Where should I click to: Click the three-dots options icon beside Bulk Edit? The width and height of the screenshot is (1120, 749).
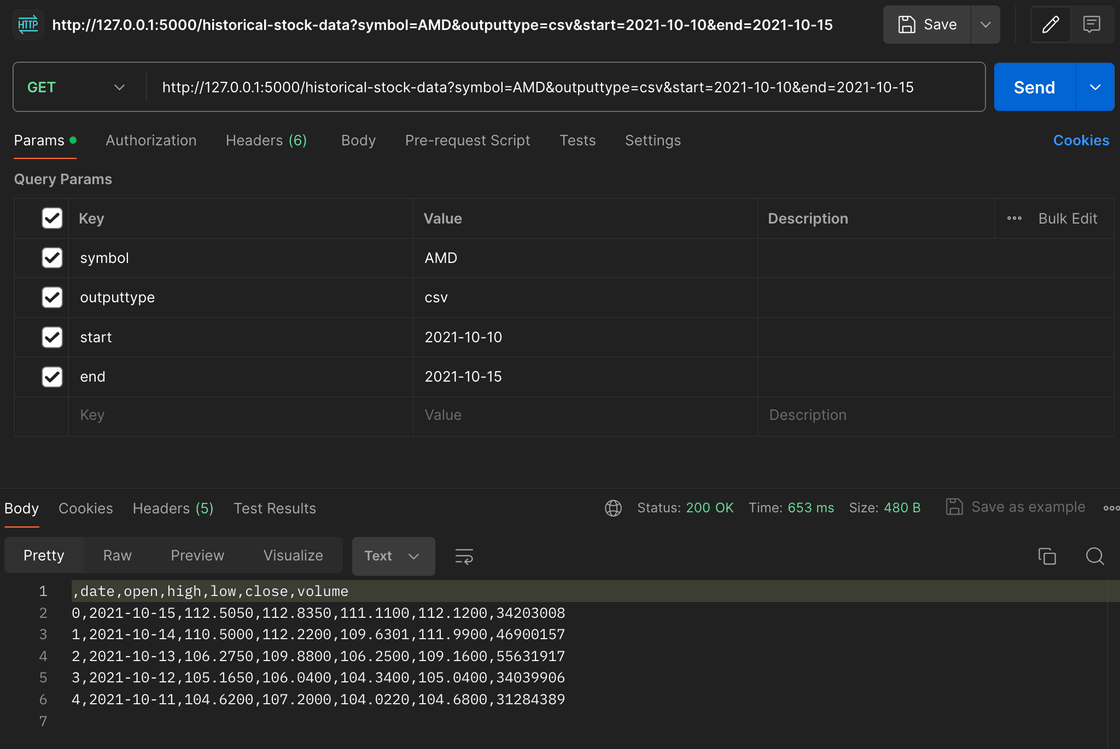[x=1014, y=218]
